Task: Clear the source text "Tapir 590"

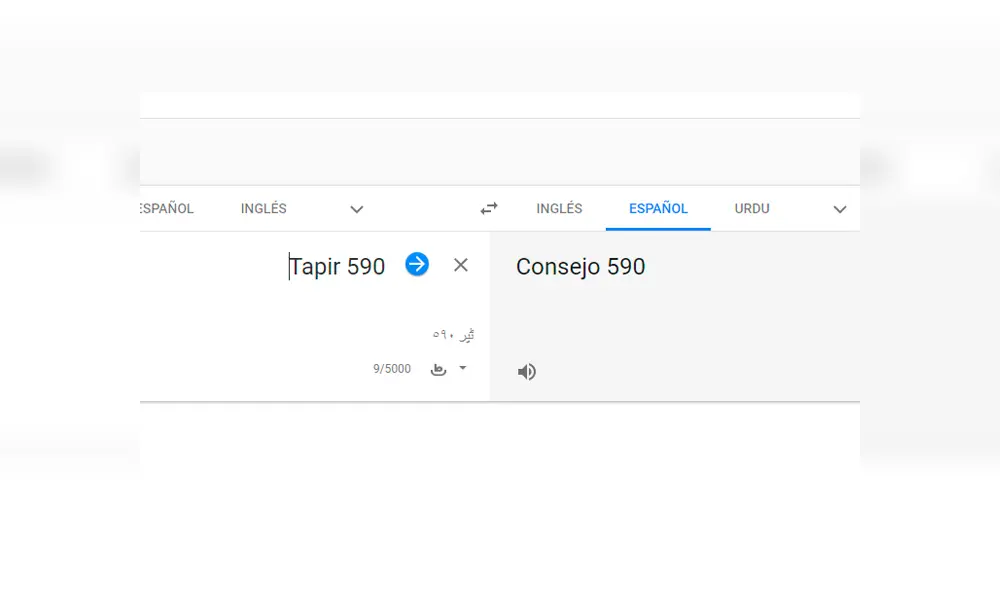Action: coord(461,265)
